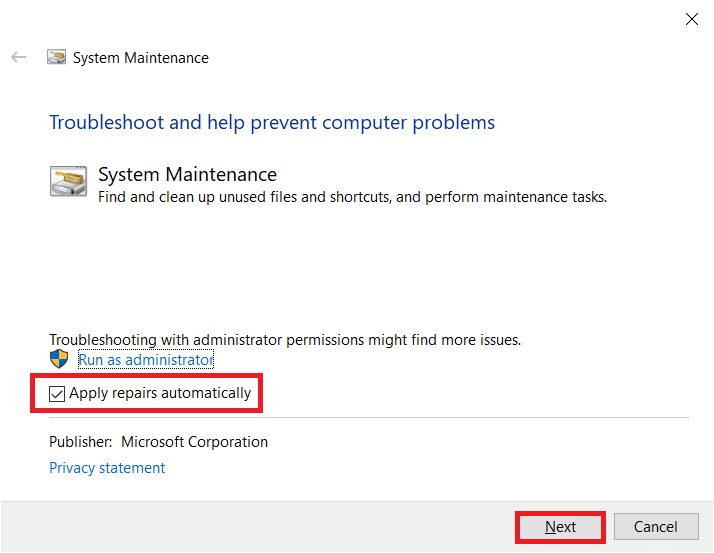Click the large System Maintenance drive icon

(x=68, y=181)
